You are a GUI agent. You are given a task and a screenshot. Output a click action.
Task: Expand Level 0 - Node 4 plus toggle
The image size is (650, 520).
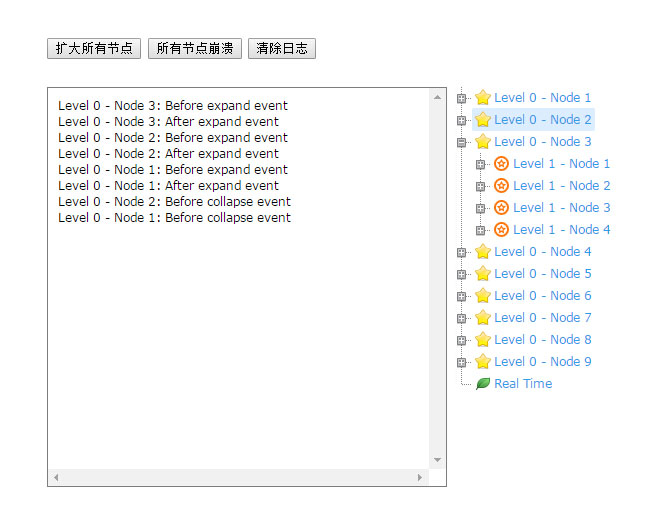pyautogui.click(x=462, y=252)
